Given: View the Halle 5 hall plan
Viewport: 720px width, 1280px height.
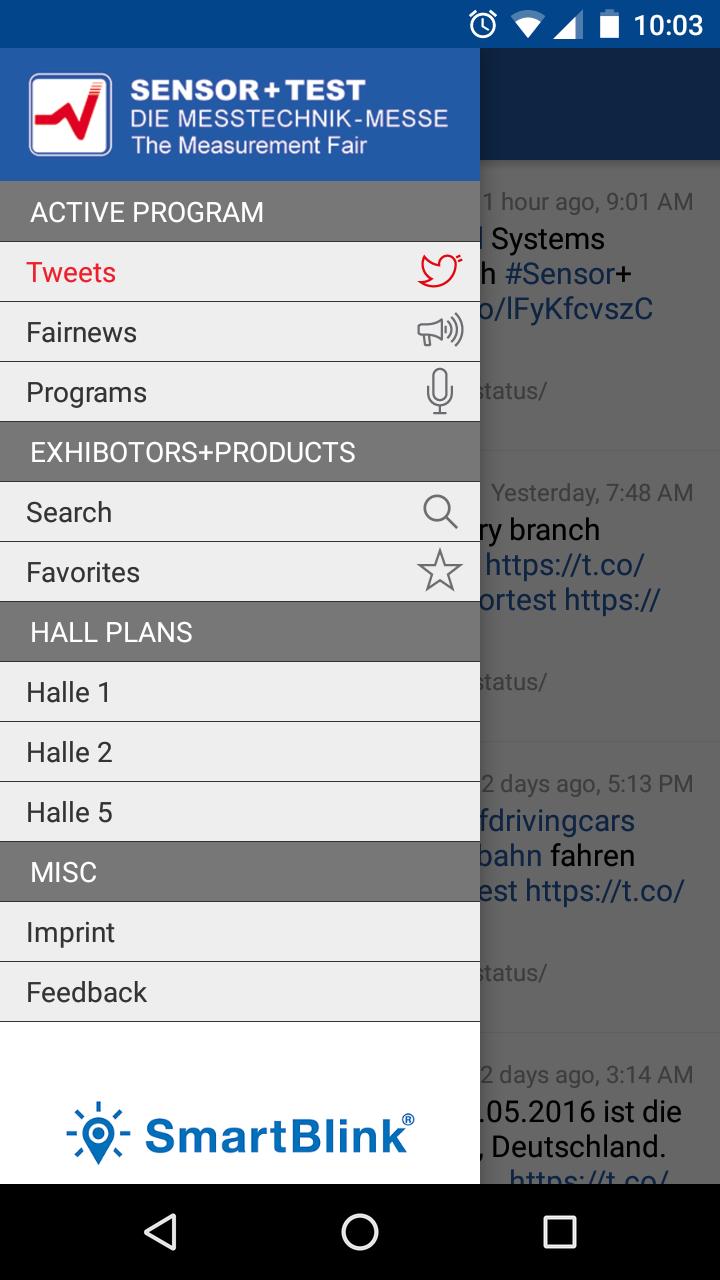Looking at the screenshot, I should [70, 812].
